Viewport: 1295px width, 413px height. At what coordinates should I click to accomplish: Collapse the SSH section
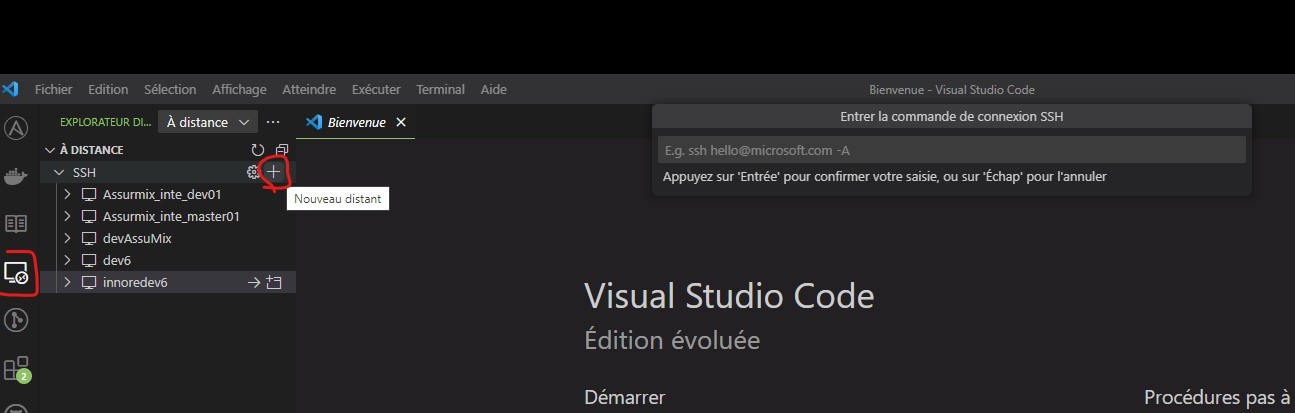(58, 173)
